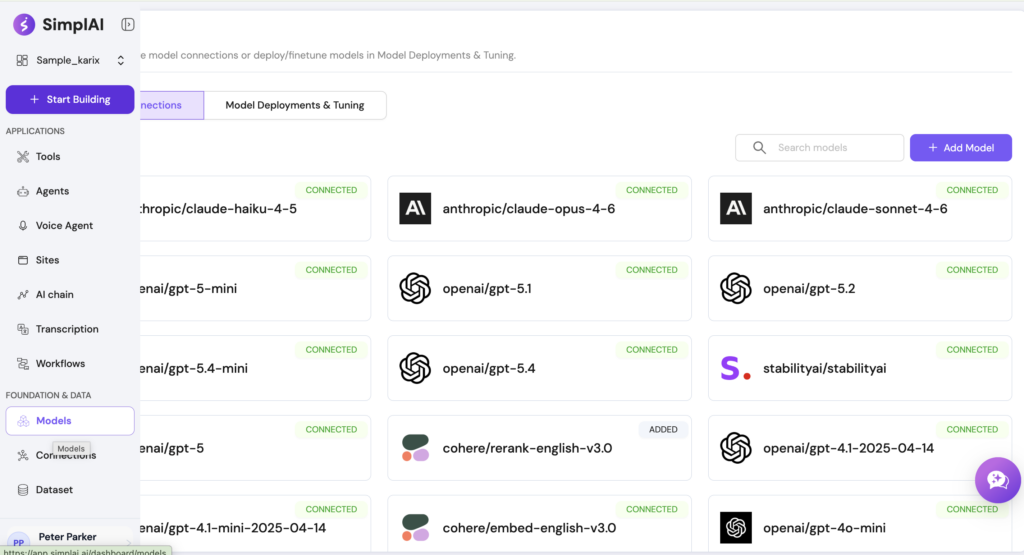Open the stabilityai/stabilityai model card
The image size is (1024, 555).
(860, 368)
